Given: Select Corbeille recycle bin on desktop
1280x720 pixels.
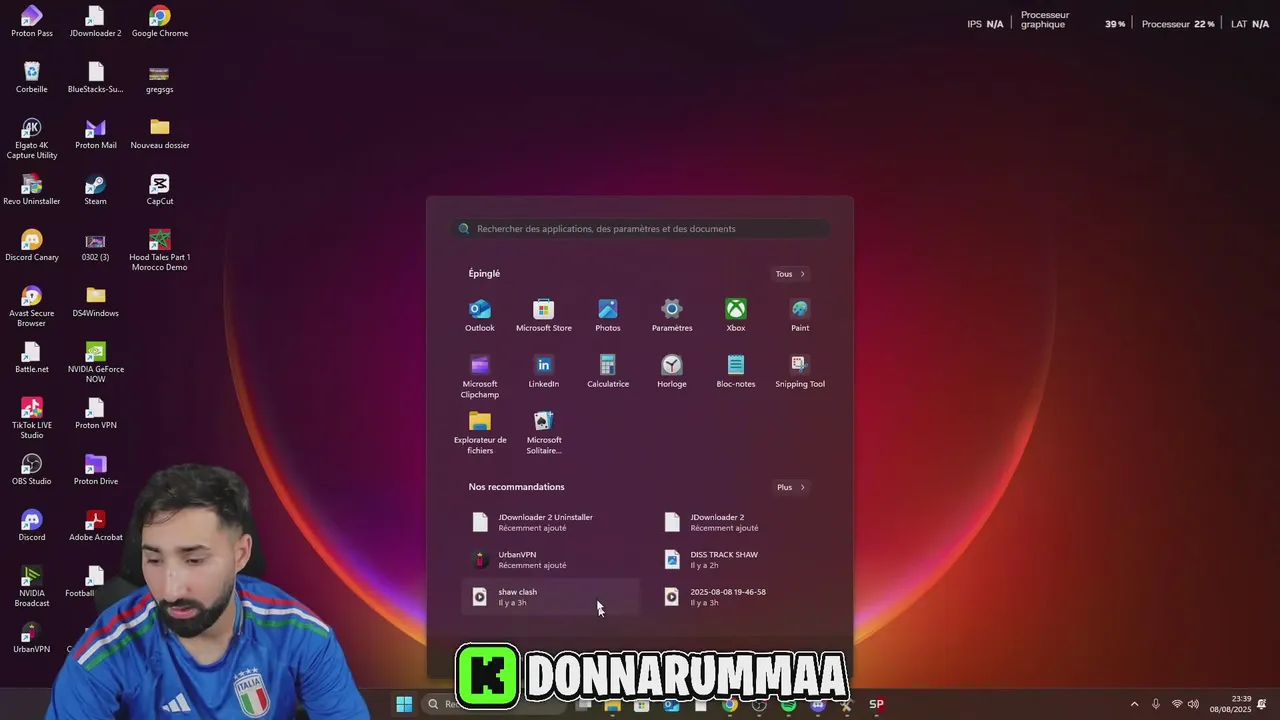Looking at the screenshot, I should click(32, 78).
